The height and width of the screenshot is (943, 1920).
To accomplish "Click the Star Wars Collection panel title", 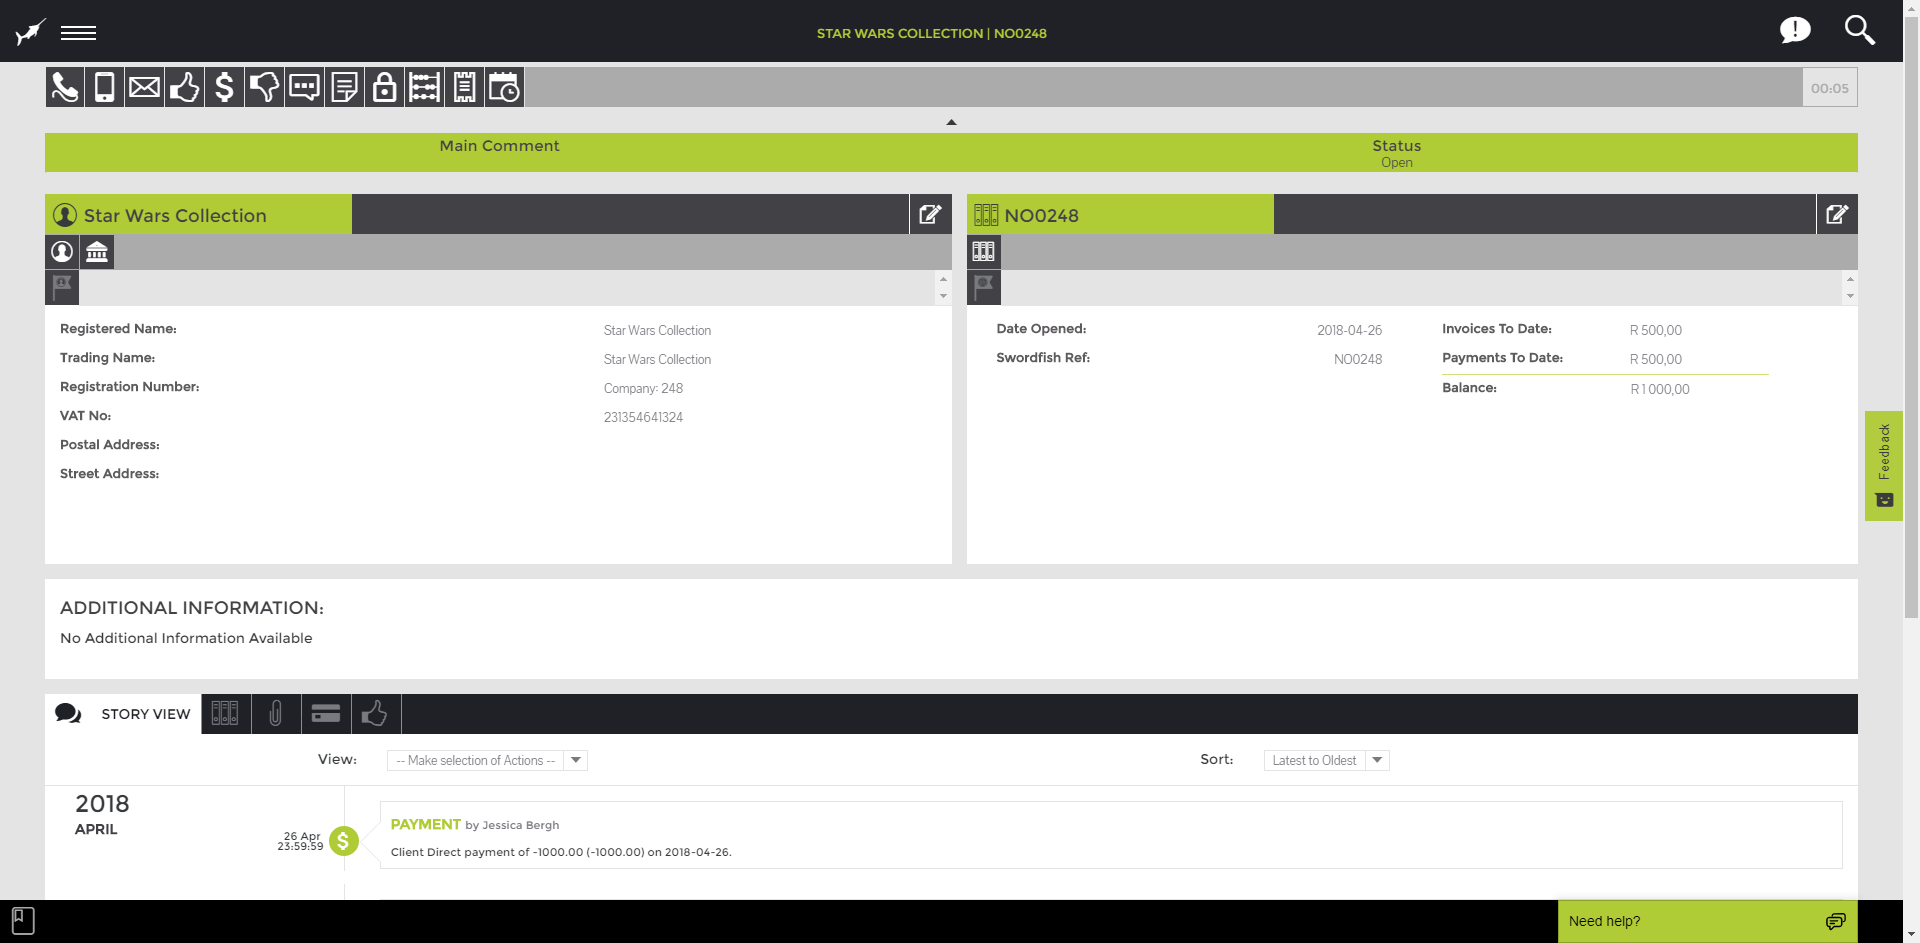I will click(x=175, y=216).
